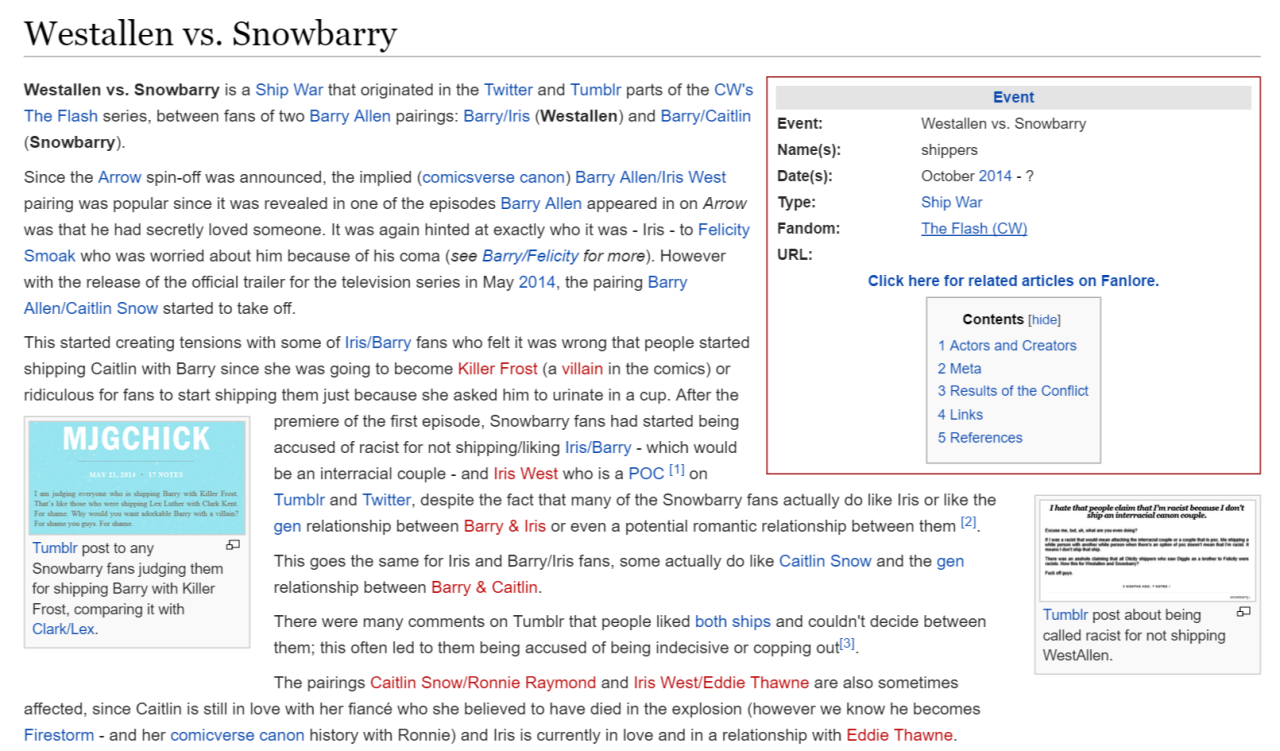Jump to section 1 Actors and Creators

(x=1007, y=345)
